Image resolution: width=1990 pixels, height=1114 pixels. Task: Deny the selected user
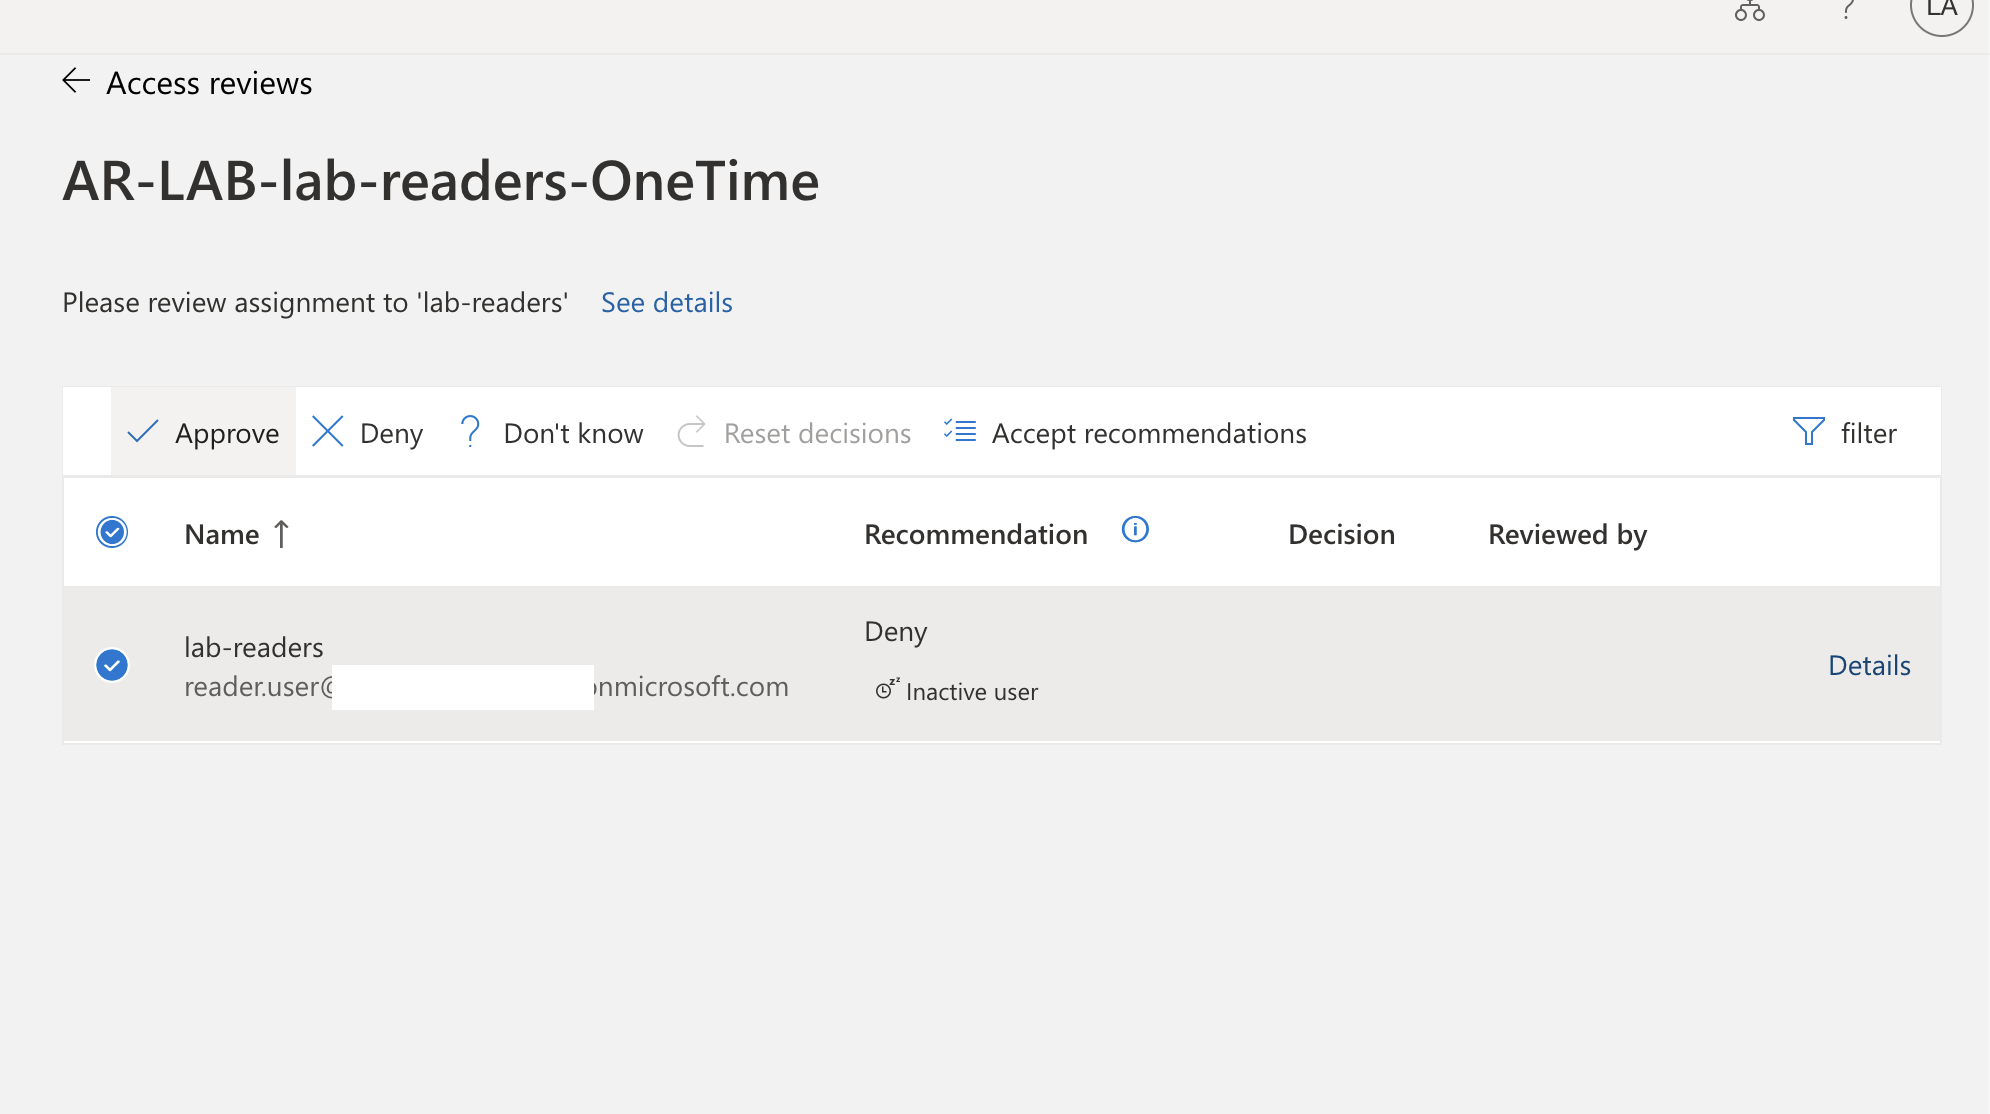(367, 433)
